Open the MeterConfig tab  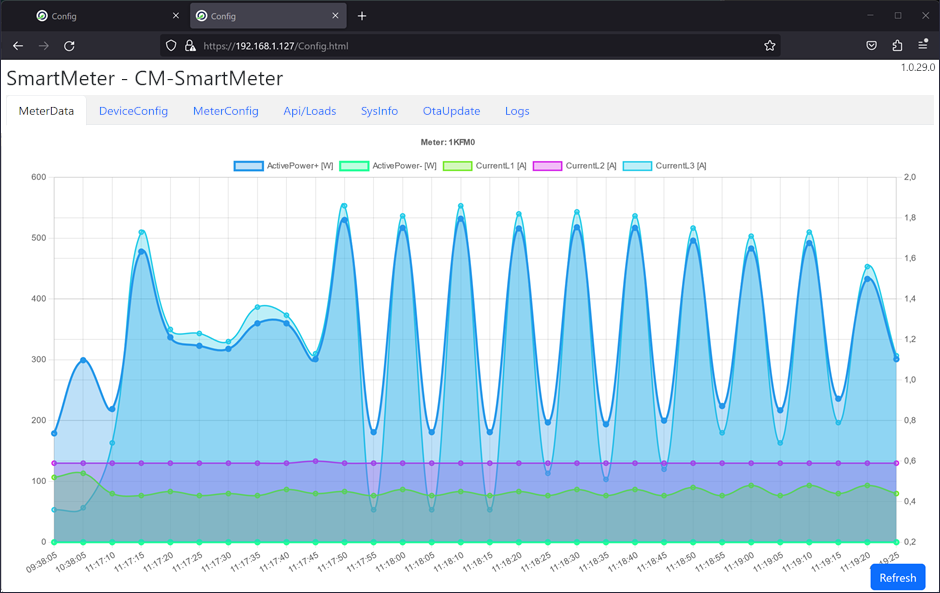point(225,111)
